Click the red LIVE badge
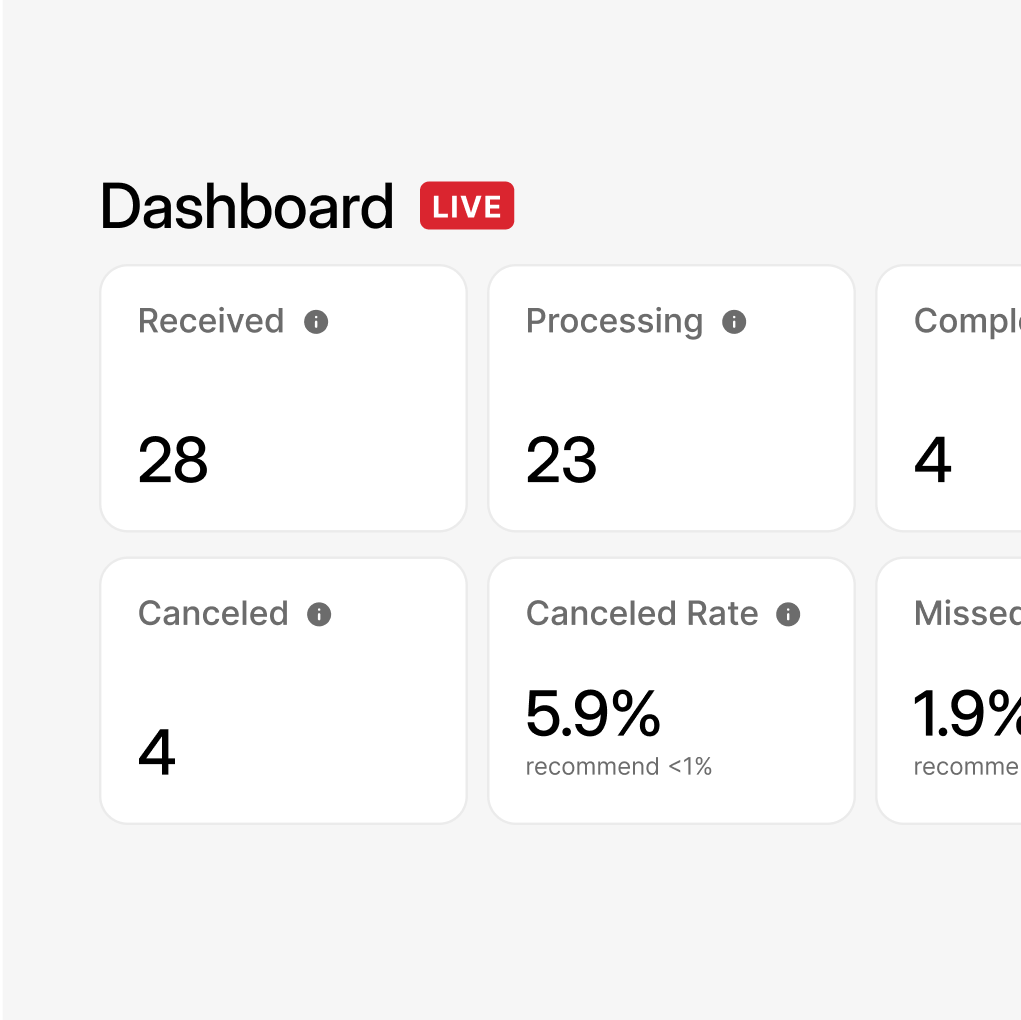The width and height of the screenshot is (1021, 1020). (467, 206)
